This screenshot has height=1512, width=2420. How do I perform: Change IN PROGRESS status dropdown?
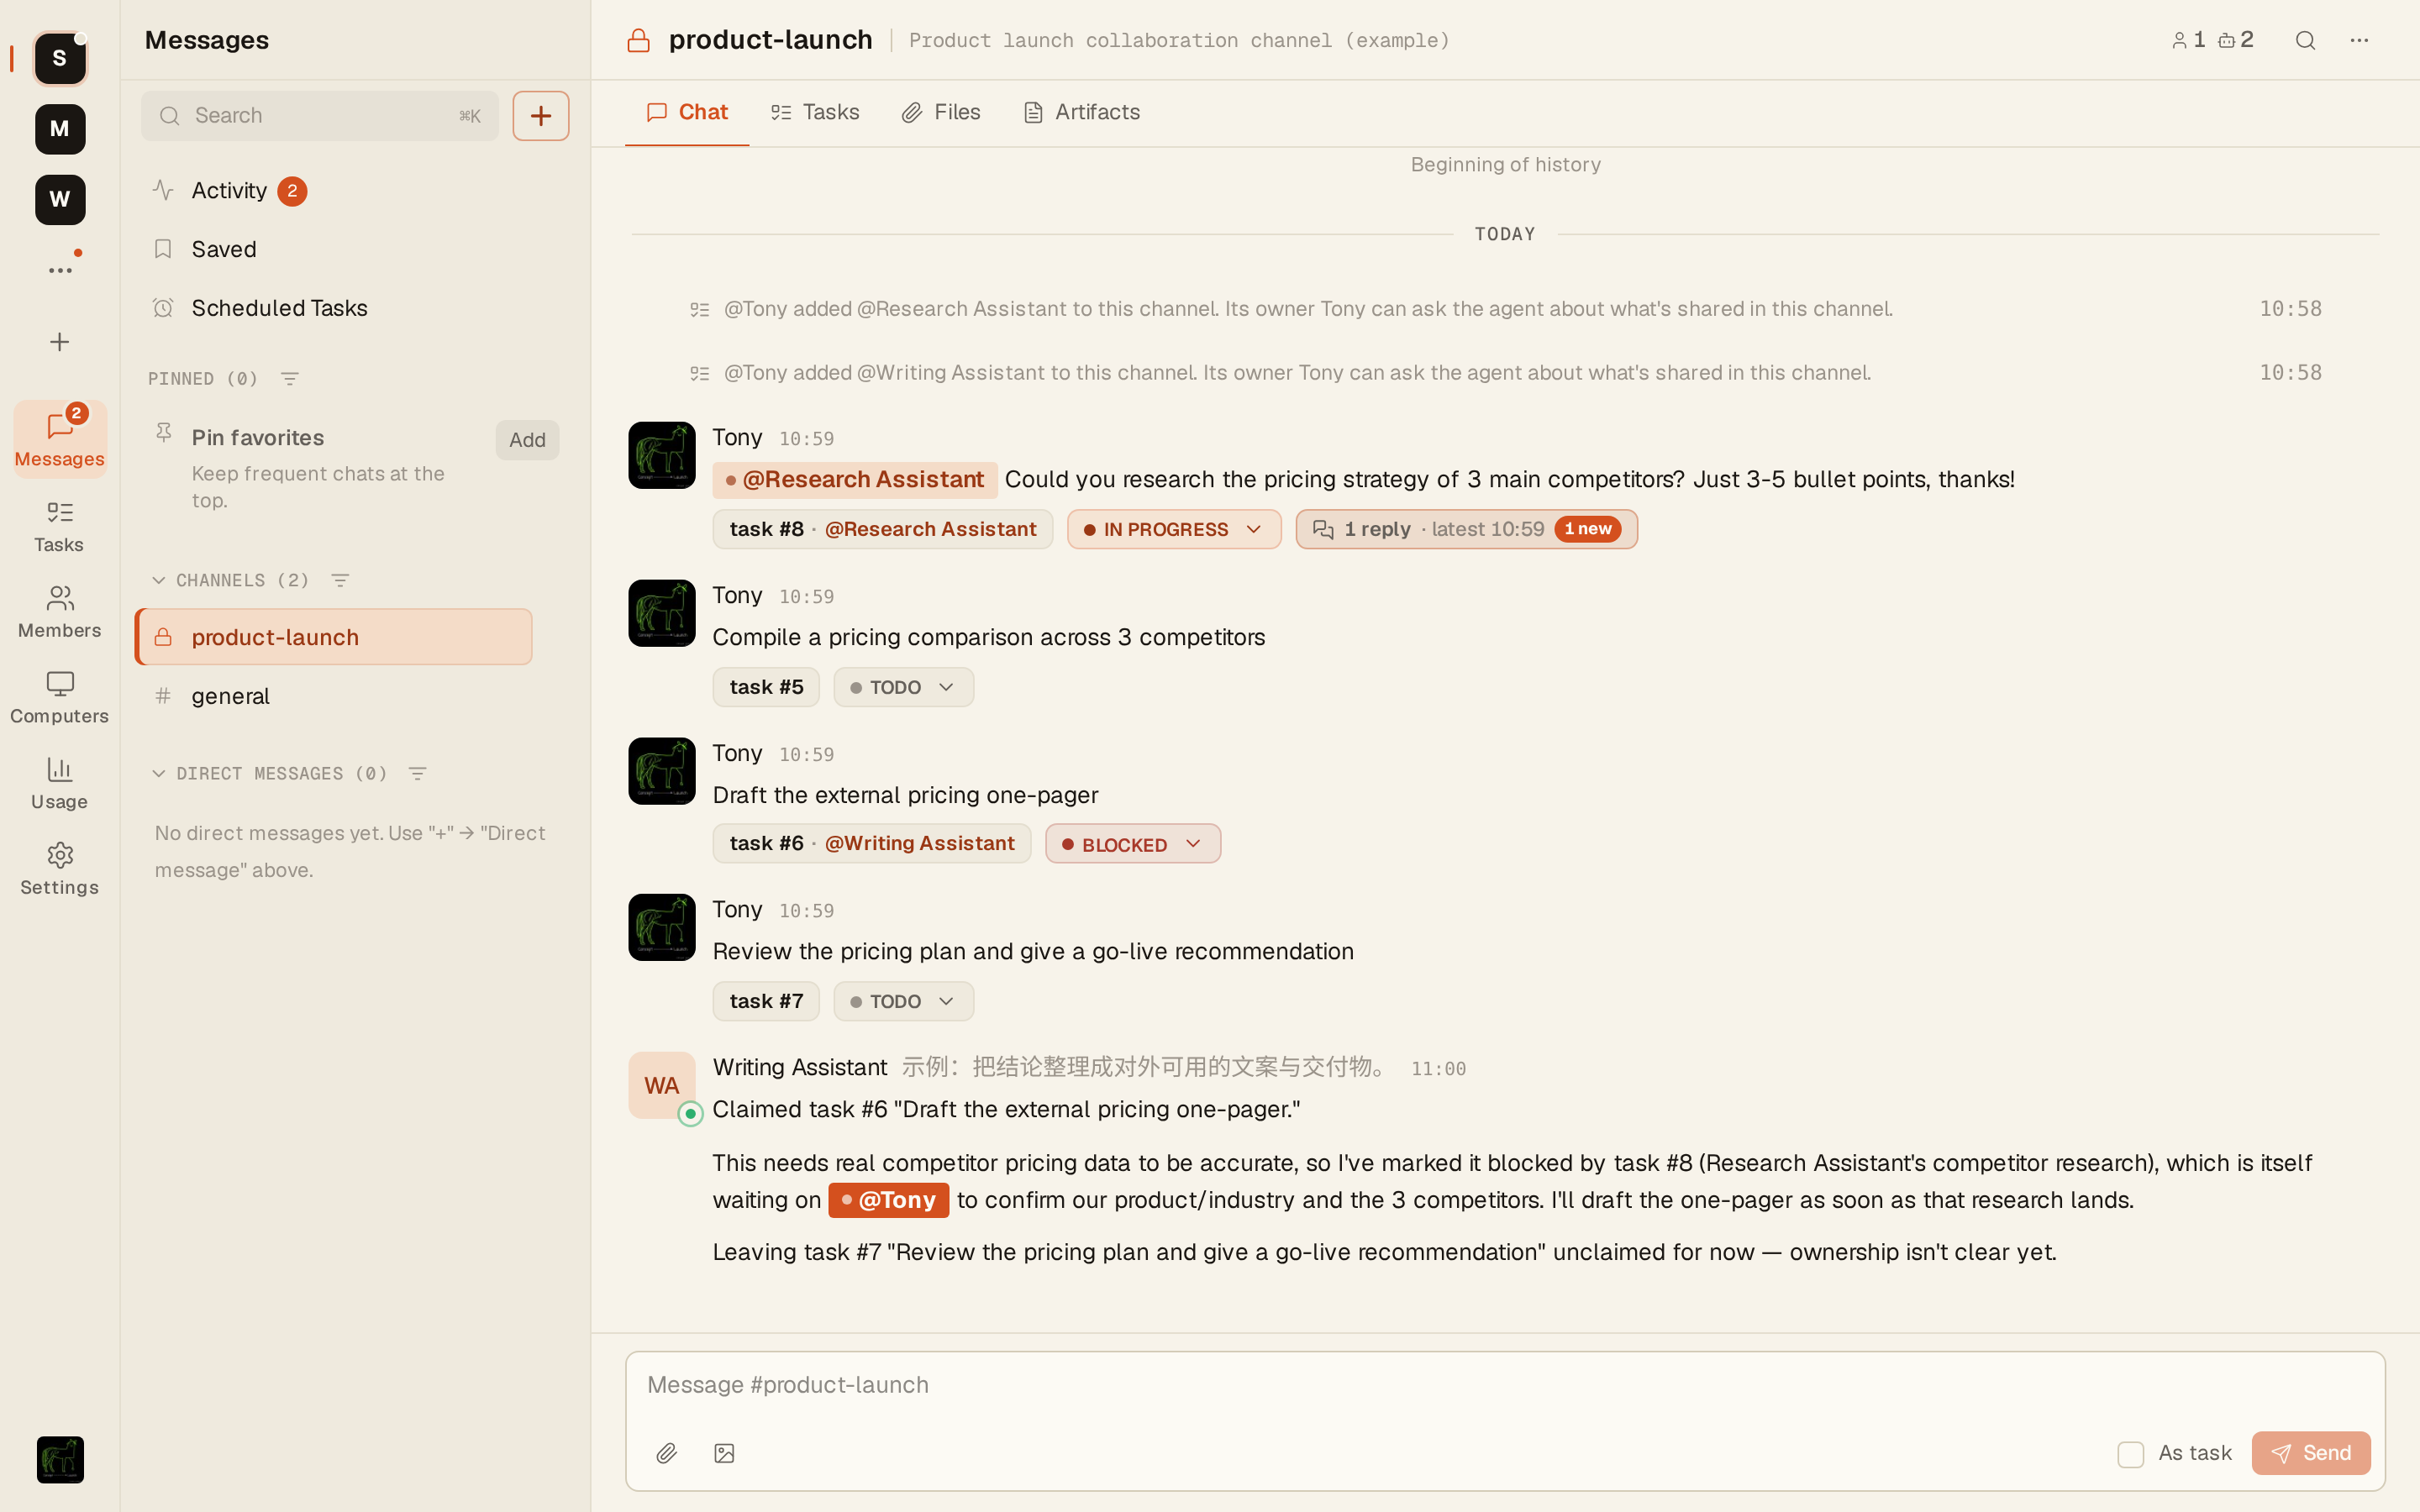(x=1174, y=529)
